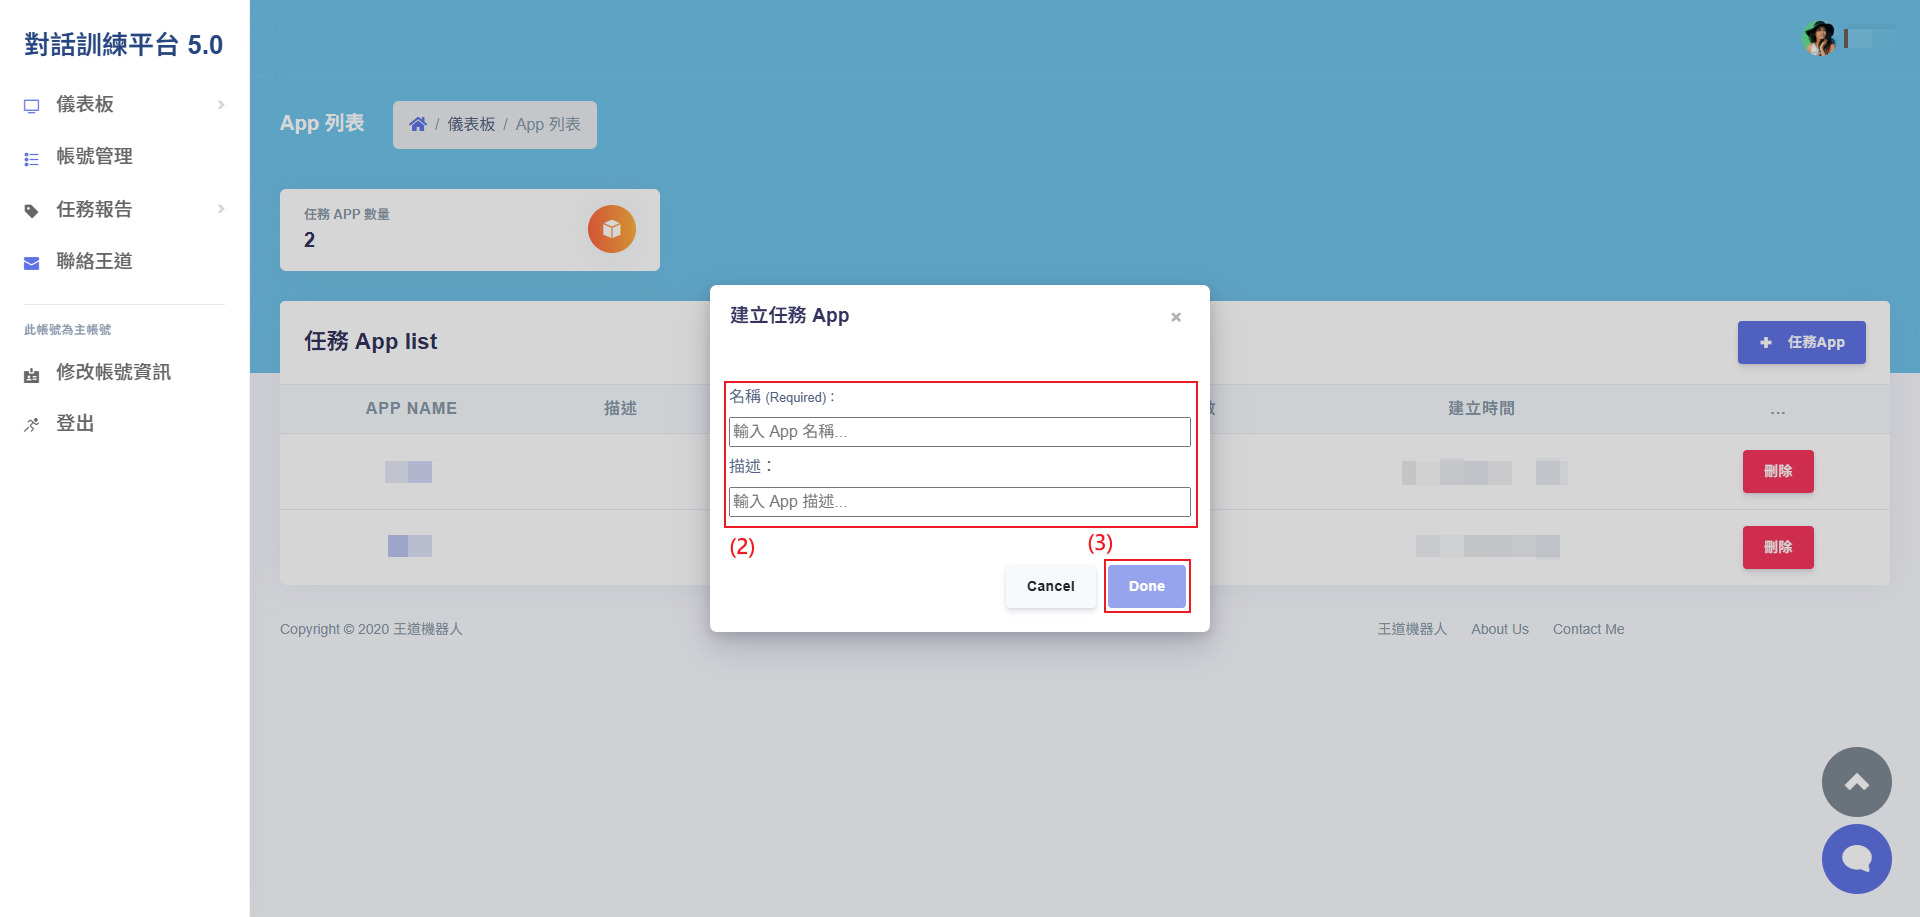
Task: Click the 帳號管理 list icon
Action: (32, 159)
